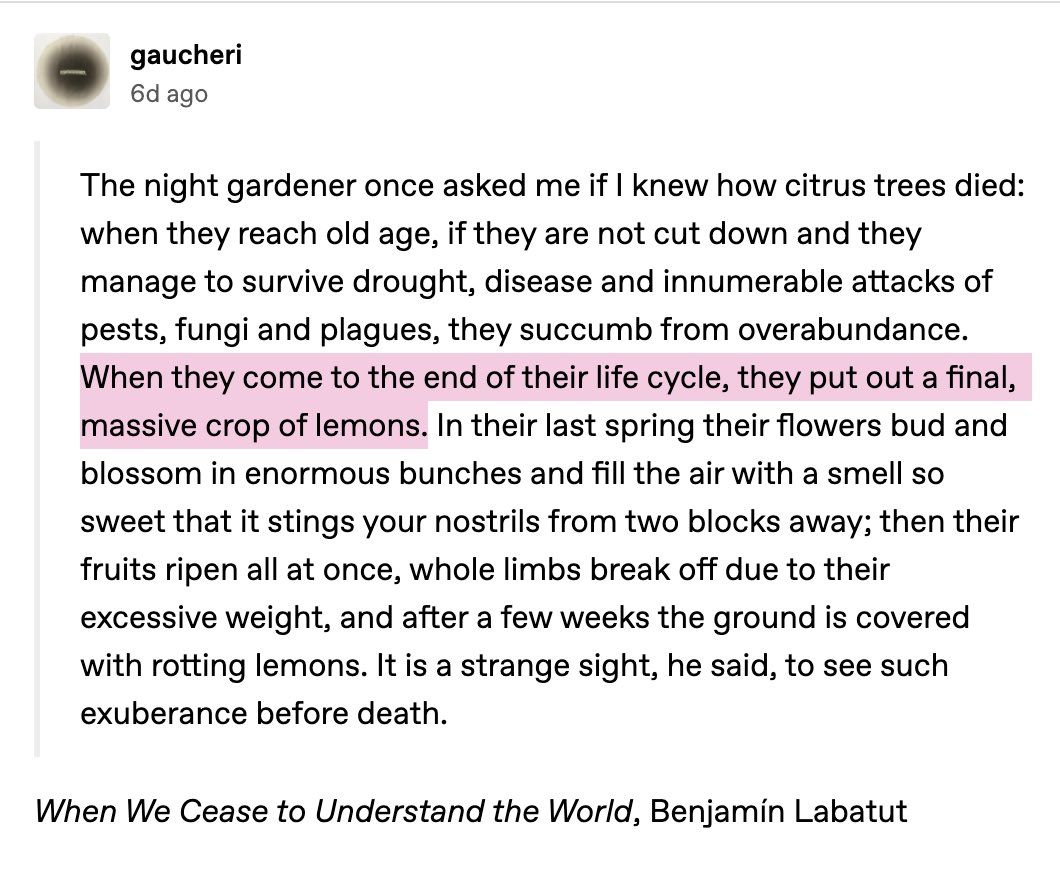Open the post via 6d ago timestamp
Viewport: 1060px width, 874px height.
point(169,94)
